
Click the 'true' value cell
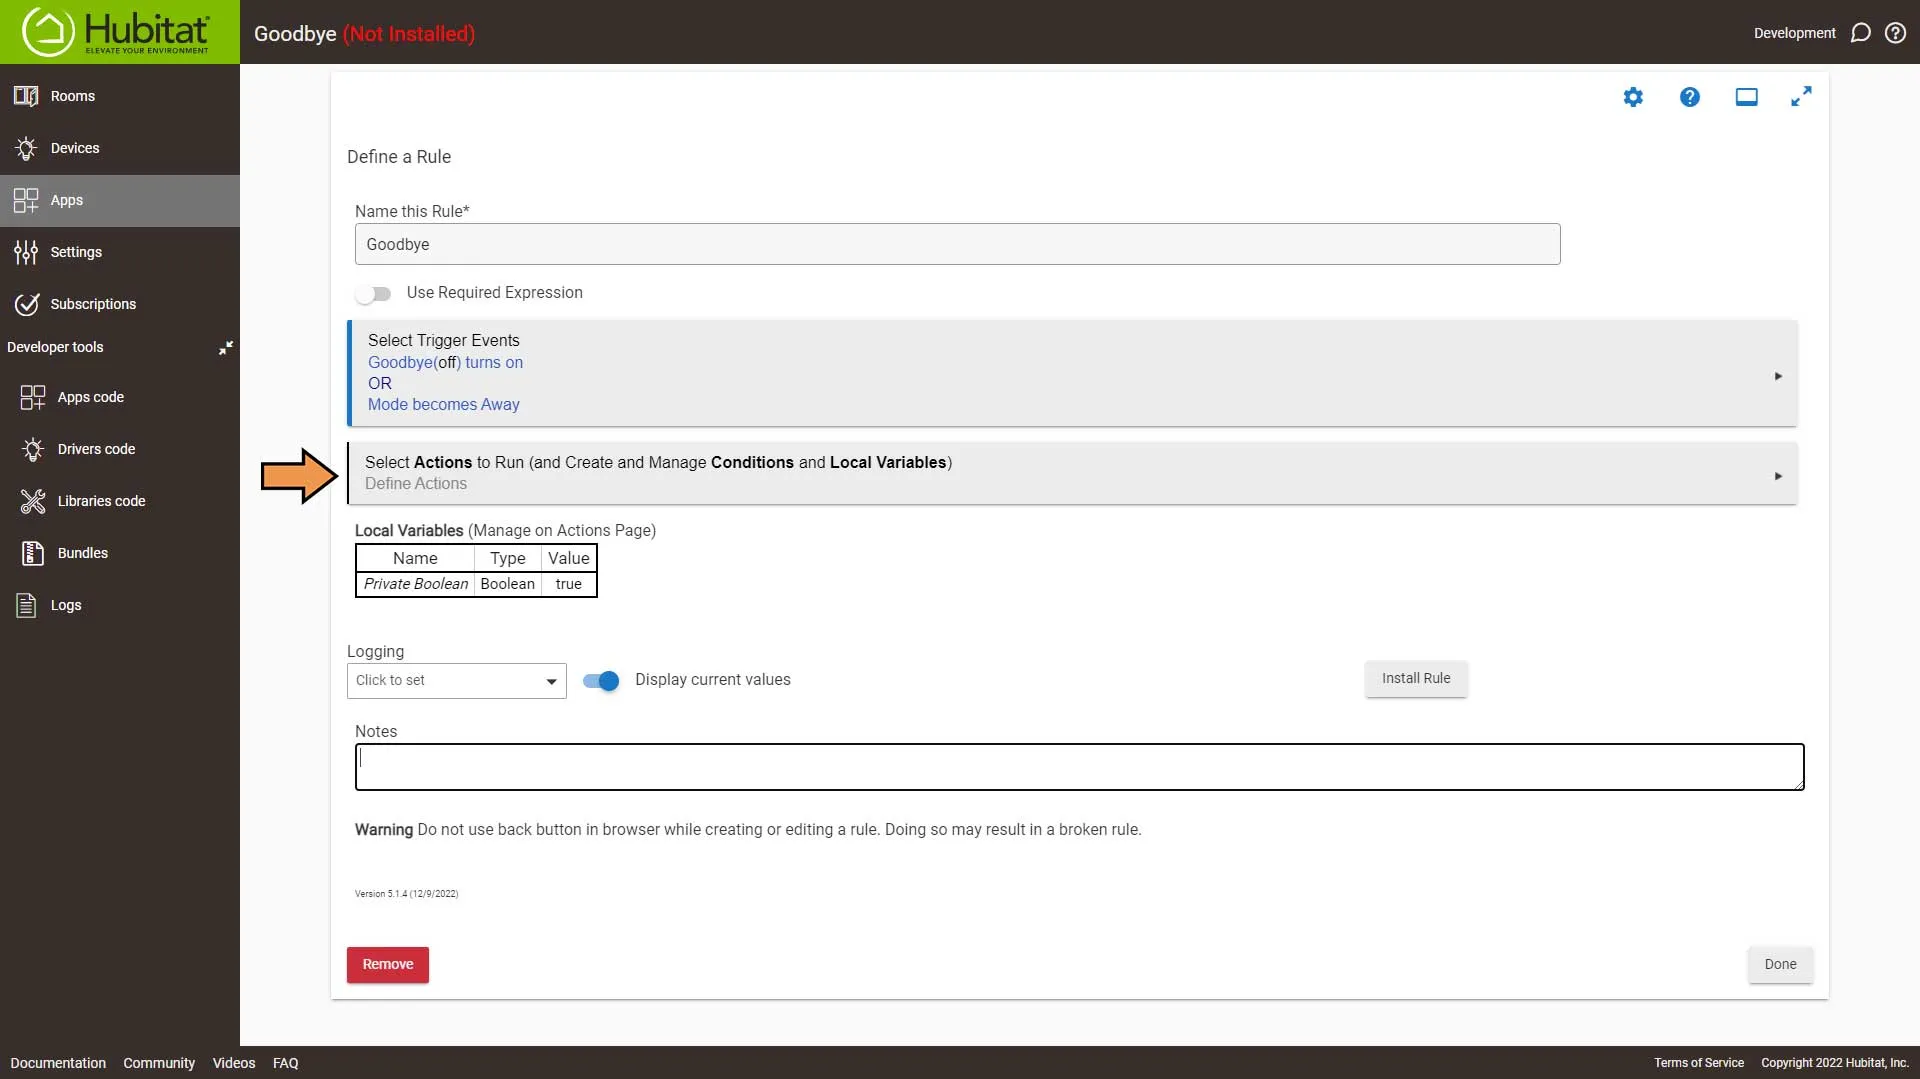click(568, 584)
